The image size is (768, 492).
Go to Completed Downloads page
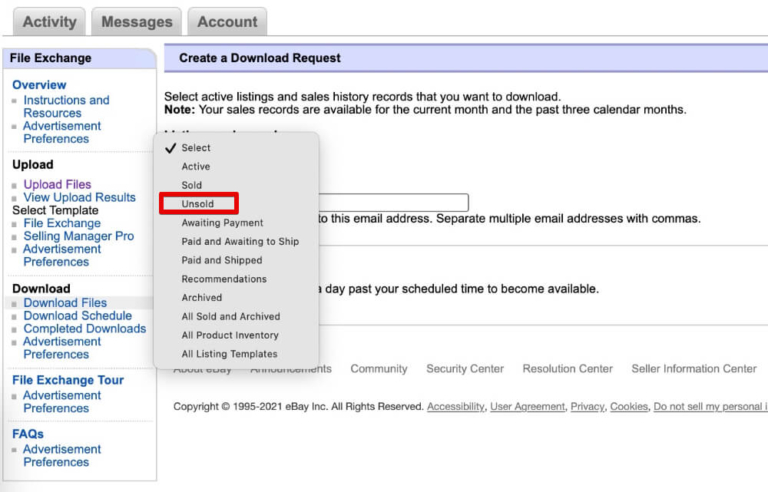(84, 328)
